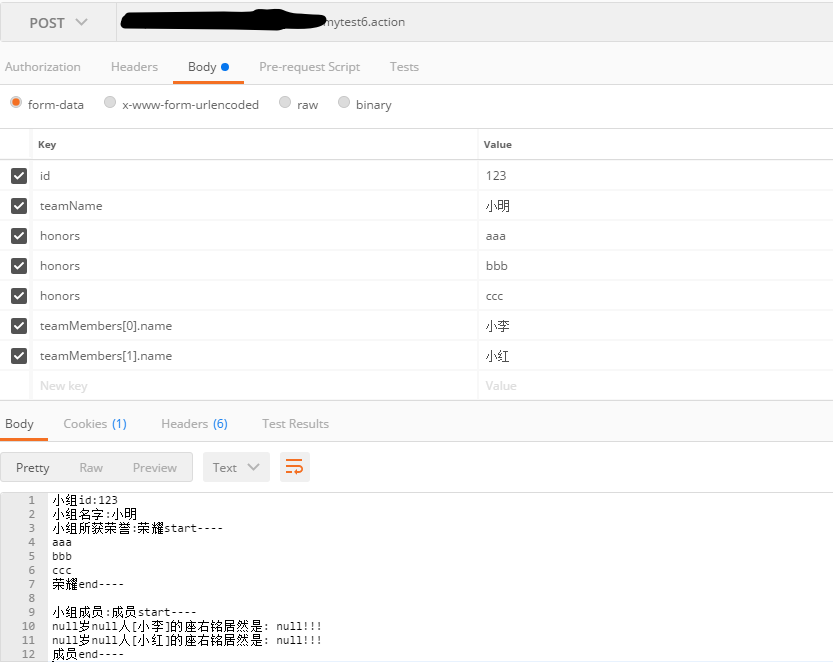Screen dimensions: 833x662
Task: Switch to the request Headers tab
Action: pyautogui.click(x=134, y=67)
